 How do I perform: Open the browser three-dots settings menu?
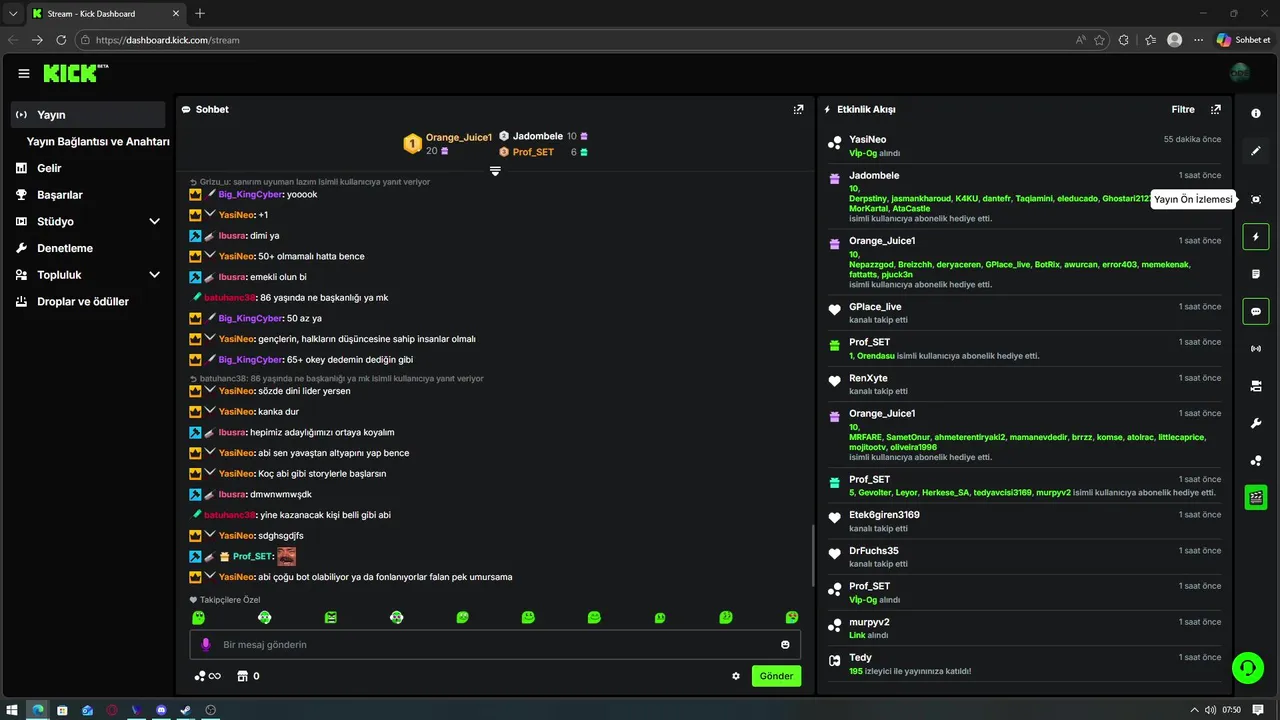[x=1199, y=40]
